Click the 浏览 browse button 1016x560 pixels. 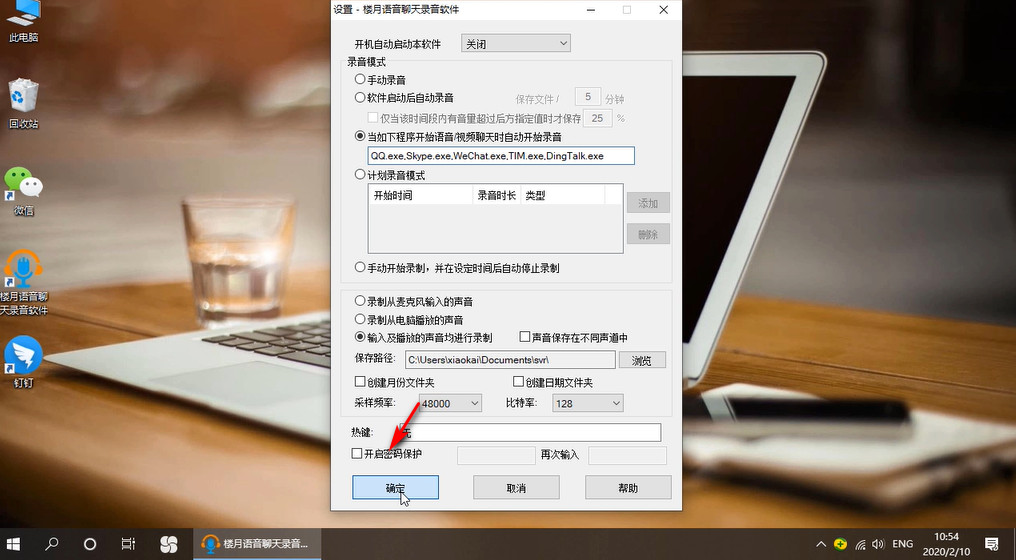641,360
